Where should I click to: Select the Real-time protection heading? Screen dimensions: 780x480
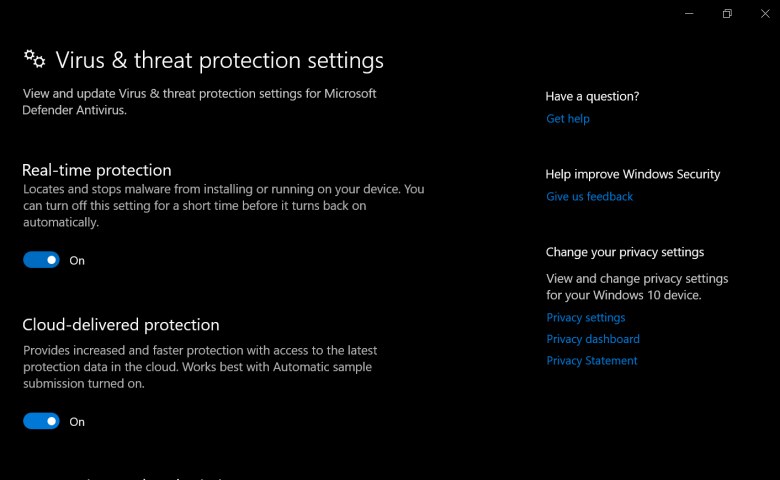[97, 170]
